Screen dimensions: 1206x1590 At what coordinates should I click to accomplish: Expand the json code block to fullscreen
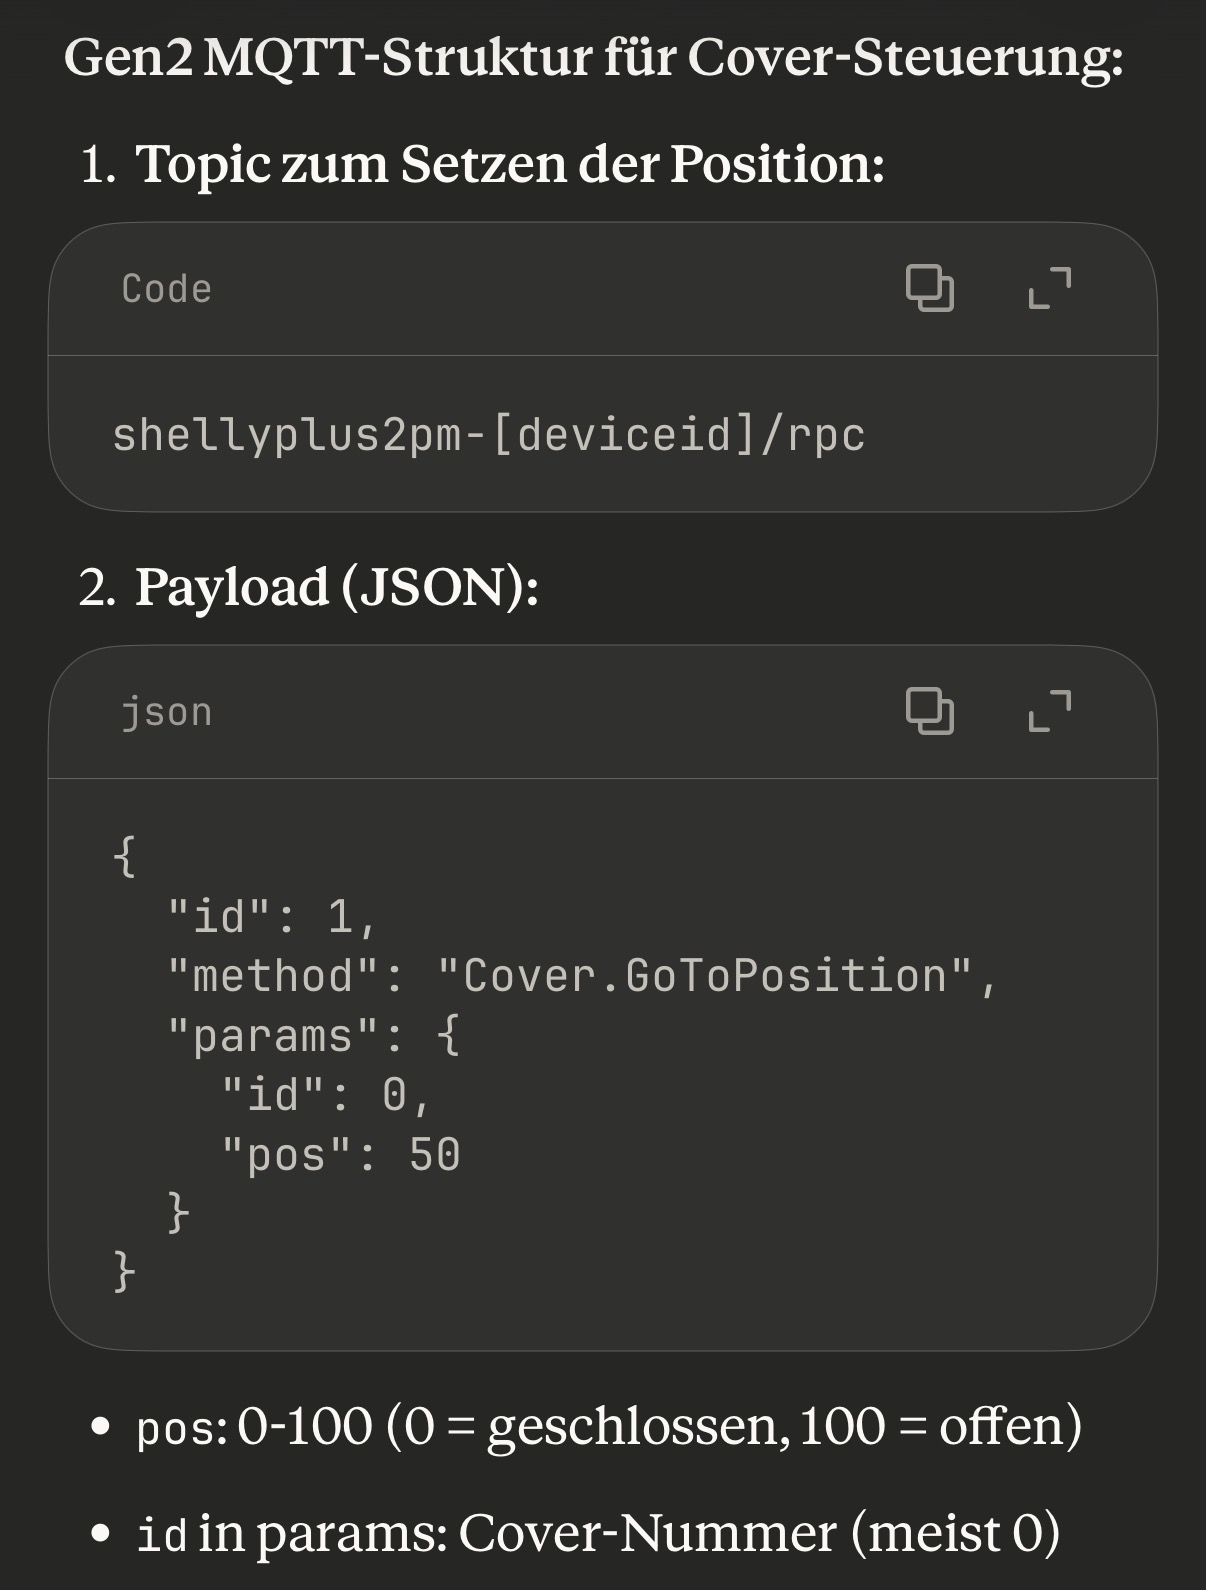1049,711
